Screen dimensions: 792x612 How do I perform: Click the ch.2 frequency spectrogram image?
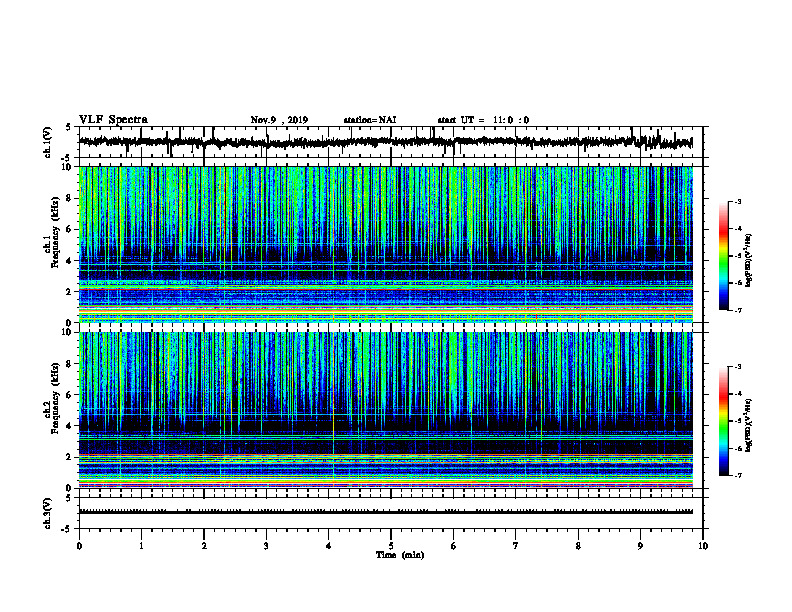(386, 410)
